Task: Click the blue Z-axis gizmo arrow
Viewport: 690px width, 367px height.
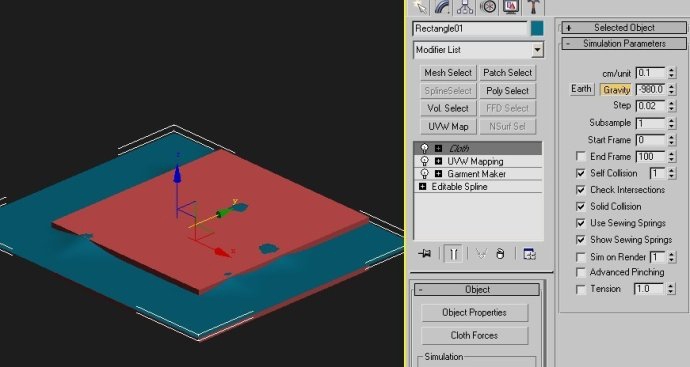Action: tap(177, 174)
